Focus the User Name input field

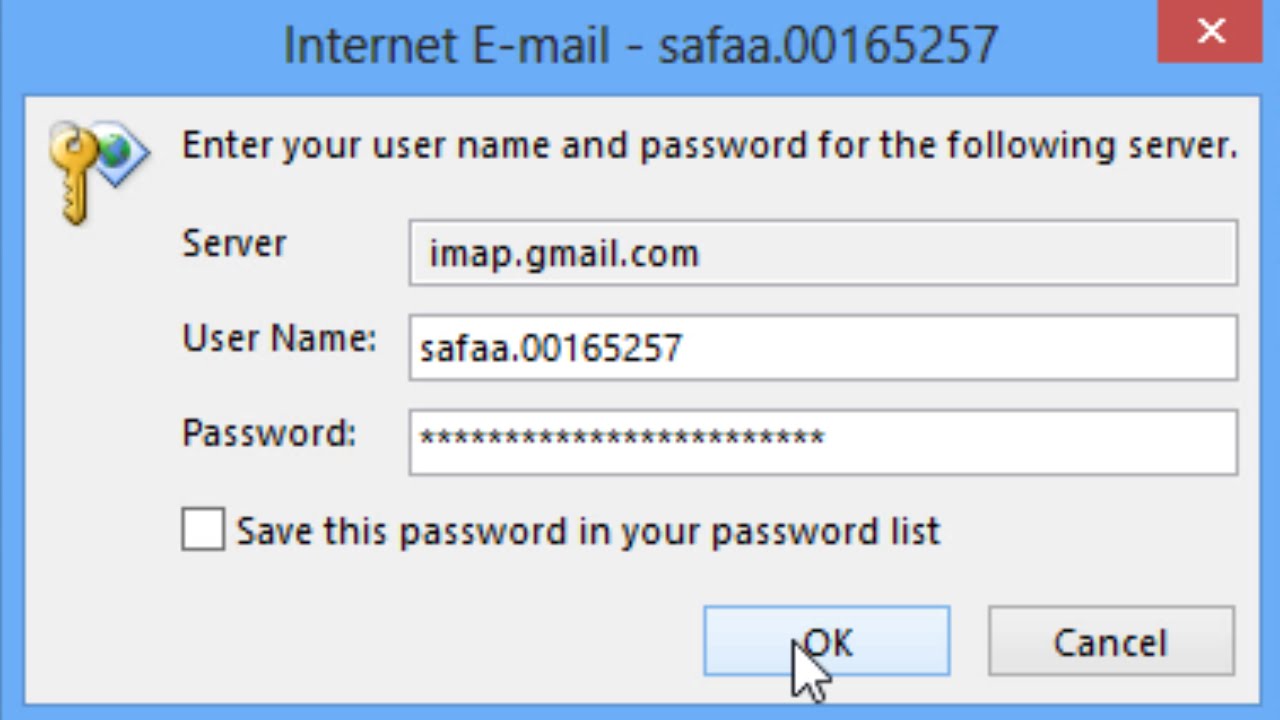tap(822, 348)
